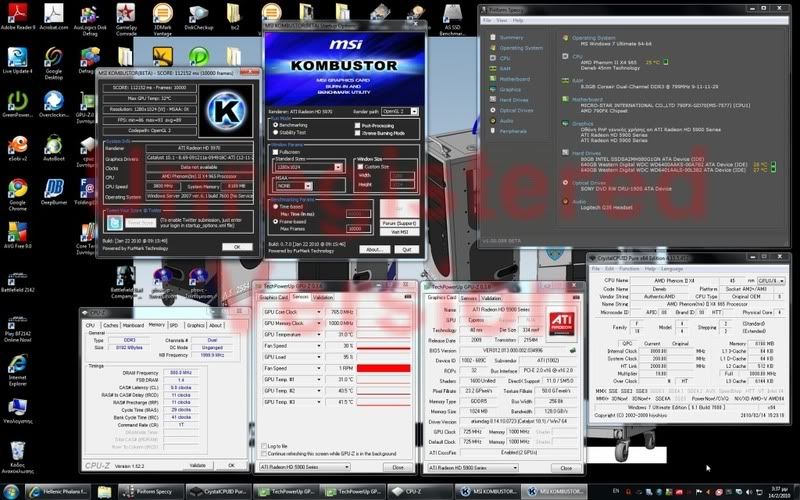Open Render path OpenGL dropdown
800x500 pixels.
pyautogui.click(x=399, y=111)
